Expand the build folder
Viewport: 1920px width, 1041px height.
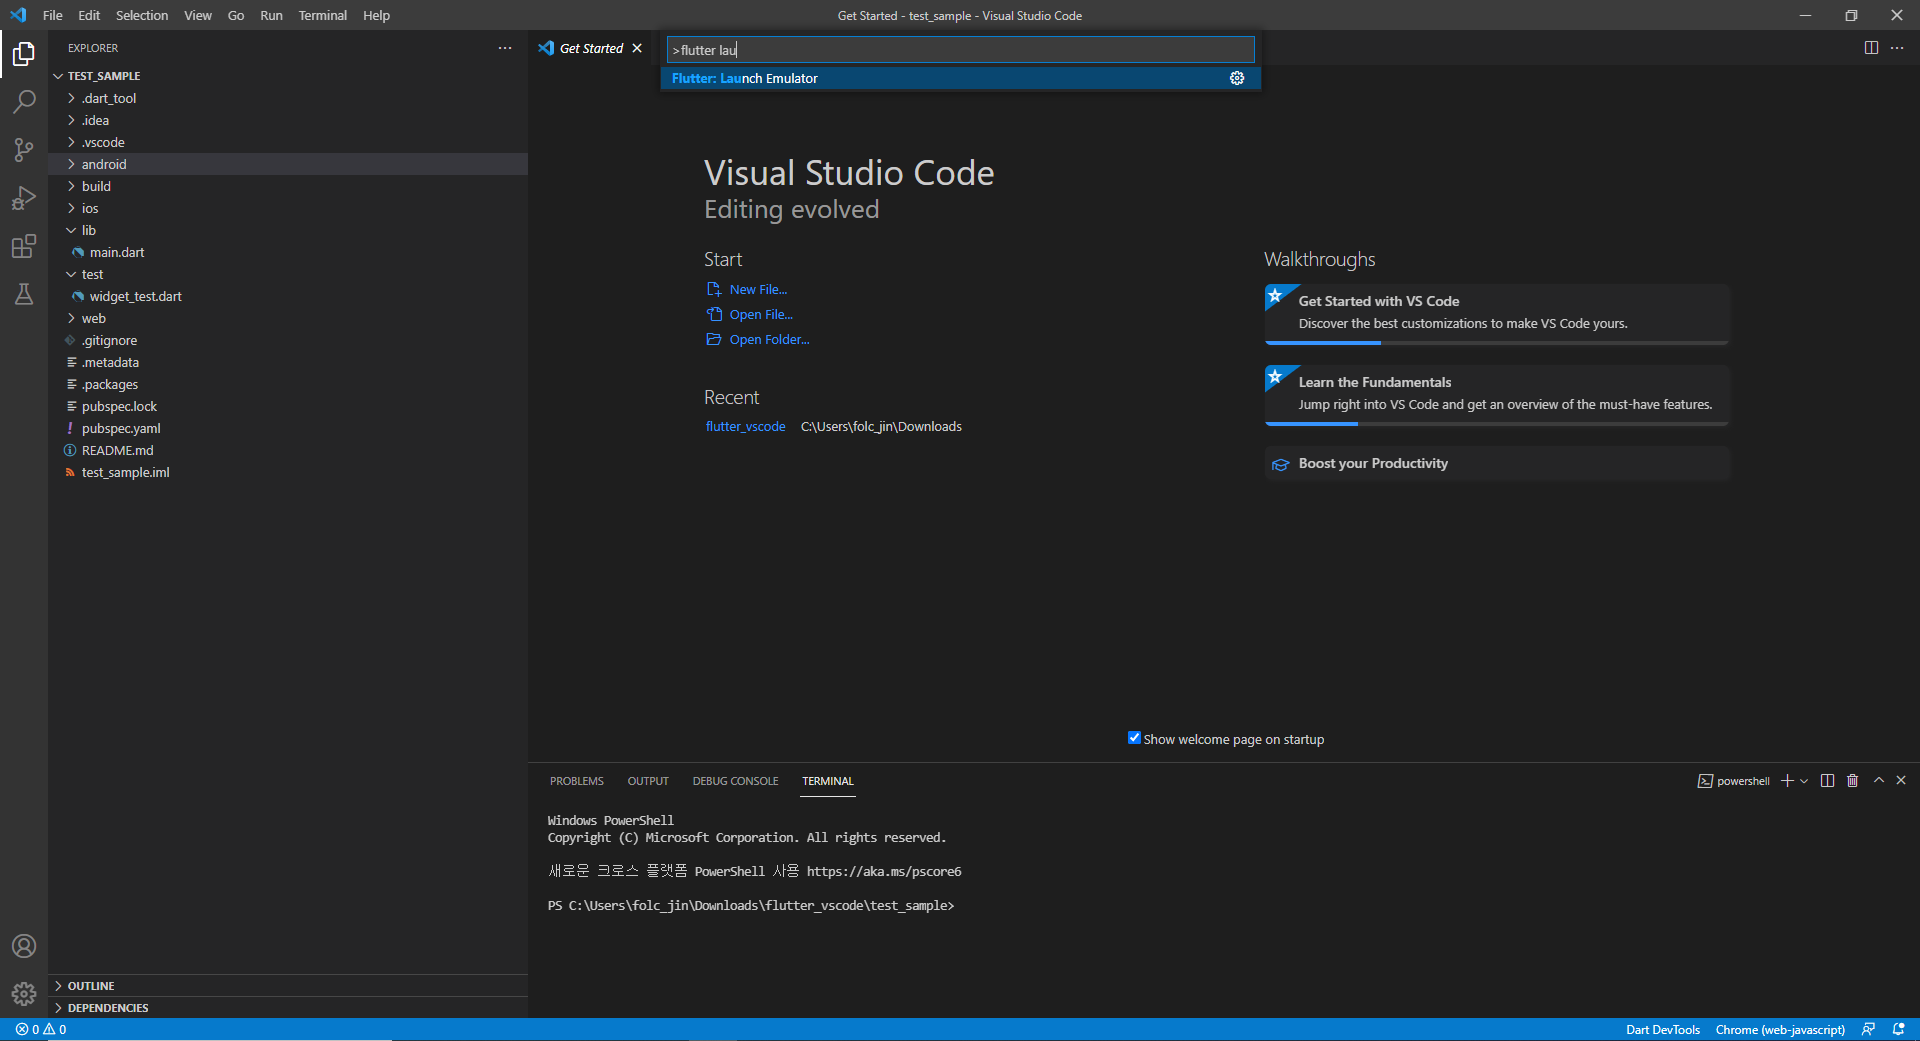[71, 186]
